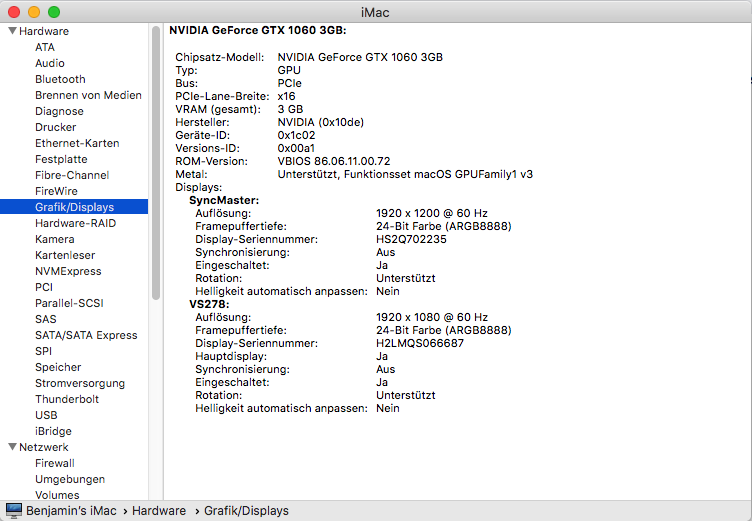
Task: Click the Netzwerk category label
Action: (44, 447)
